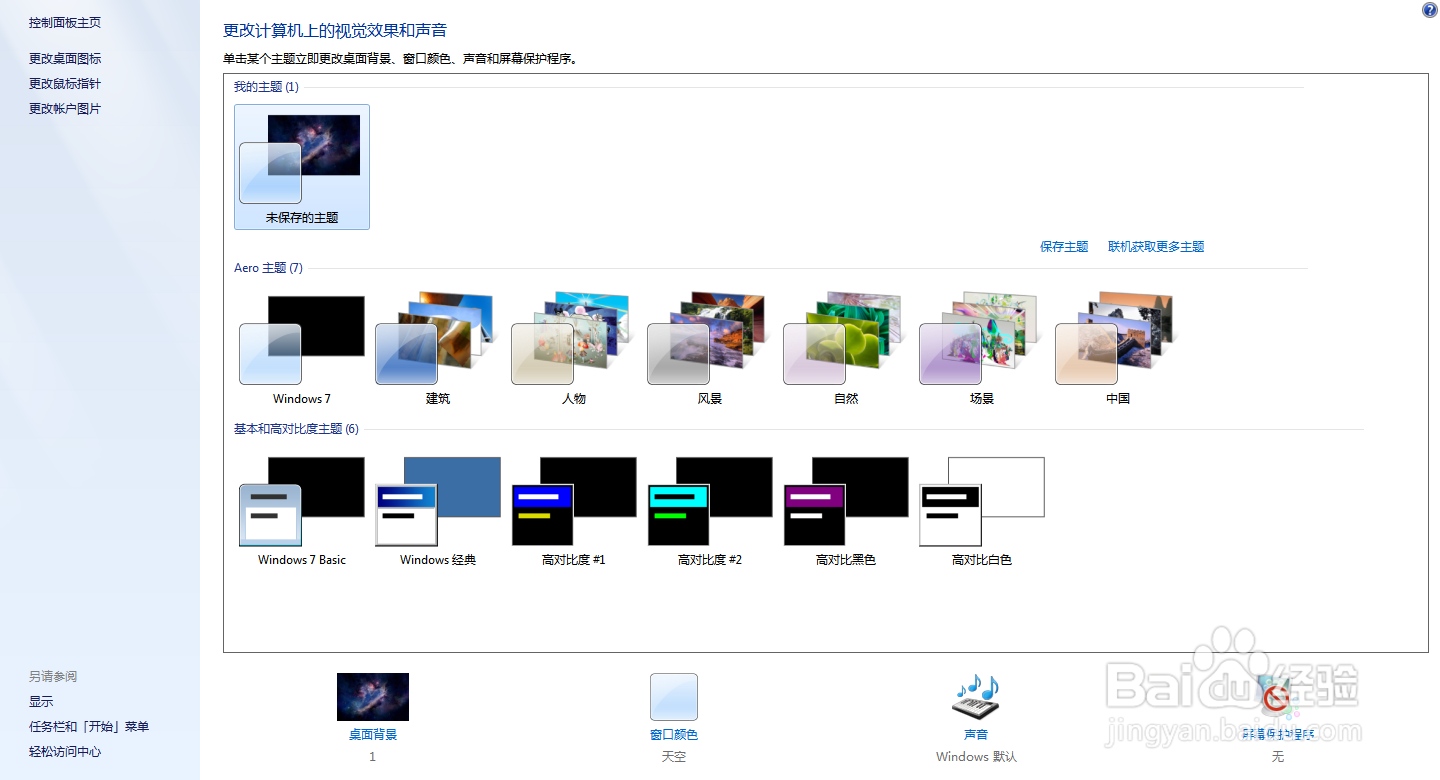The image size is (1440, 780).
Task: Select the 高对比白色 theme
Action: coord(982,511)
